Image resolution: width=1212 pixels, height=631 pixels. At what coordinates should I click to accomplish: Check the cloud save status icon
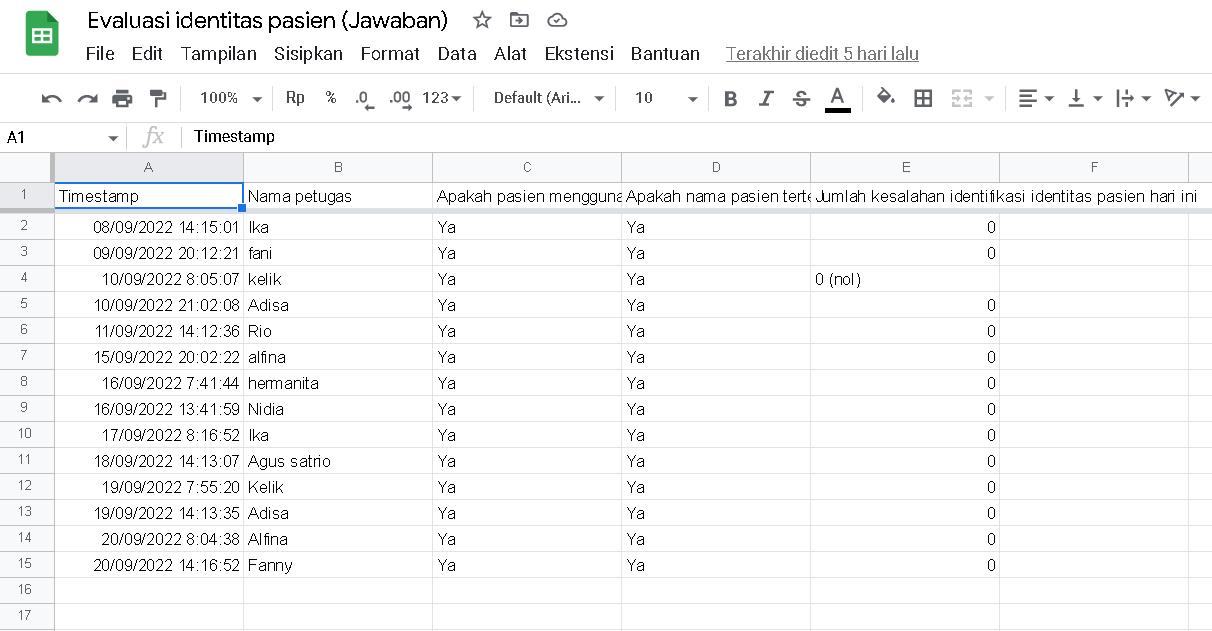(x=557, y=20)
